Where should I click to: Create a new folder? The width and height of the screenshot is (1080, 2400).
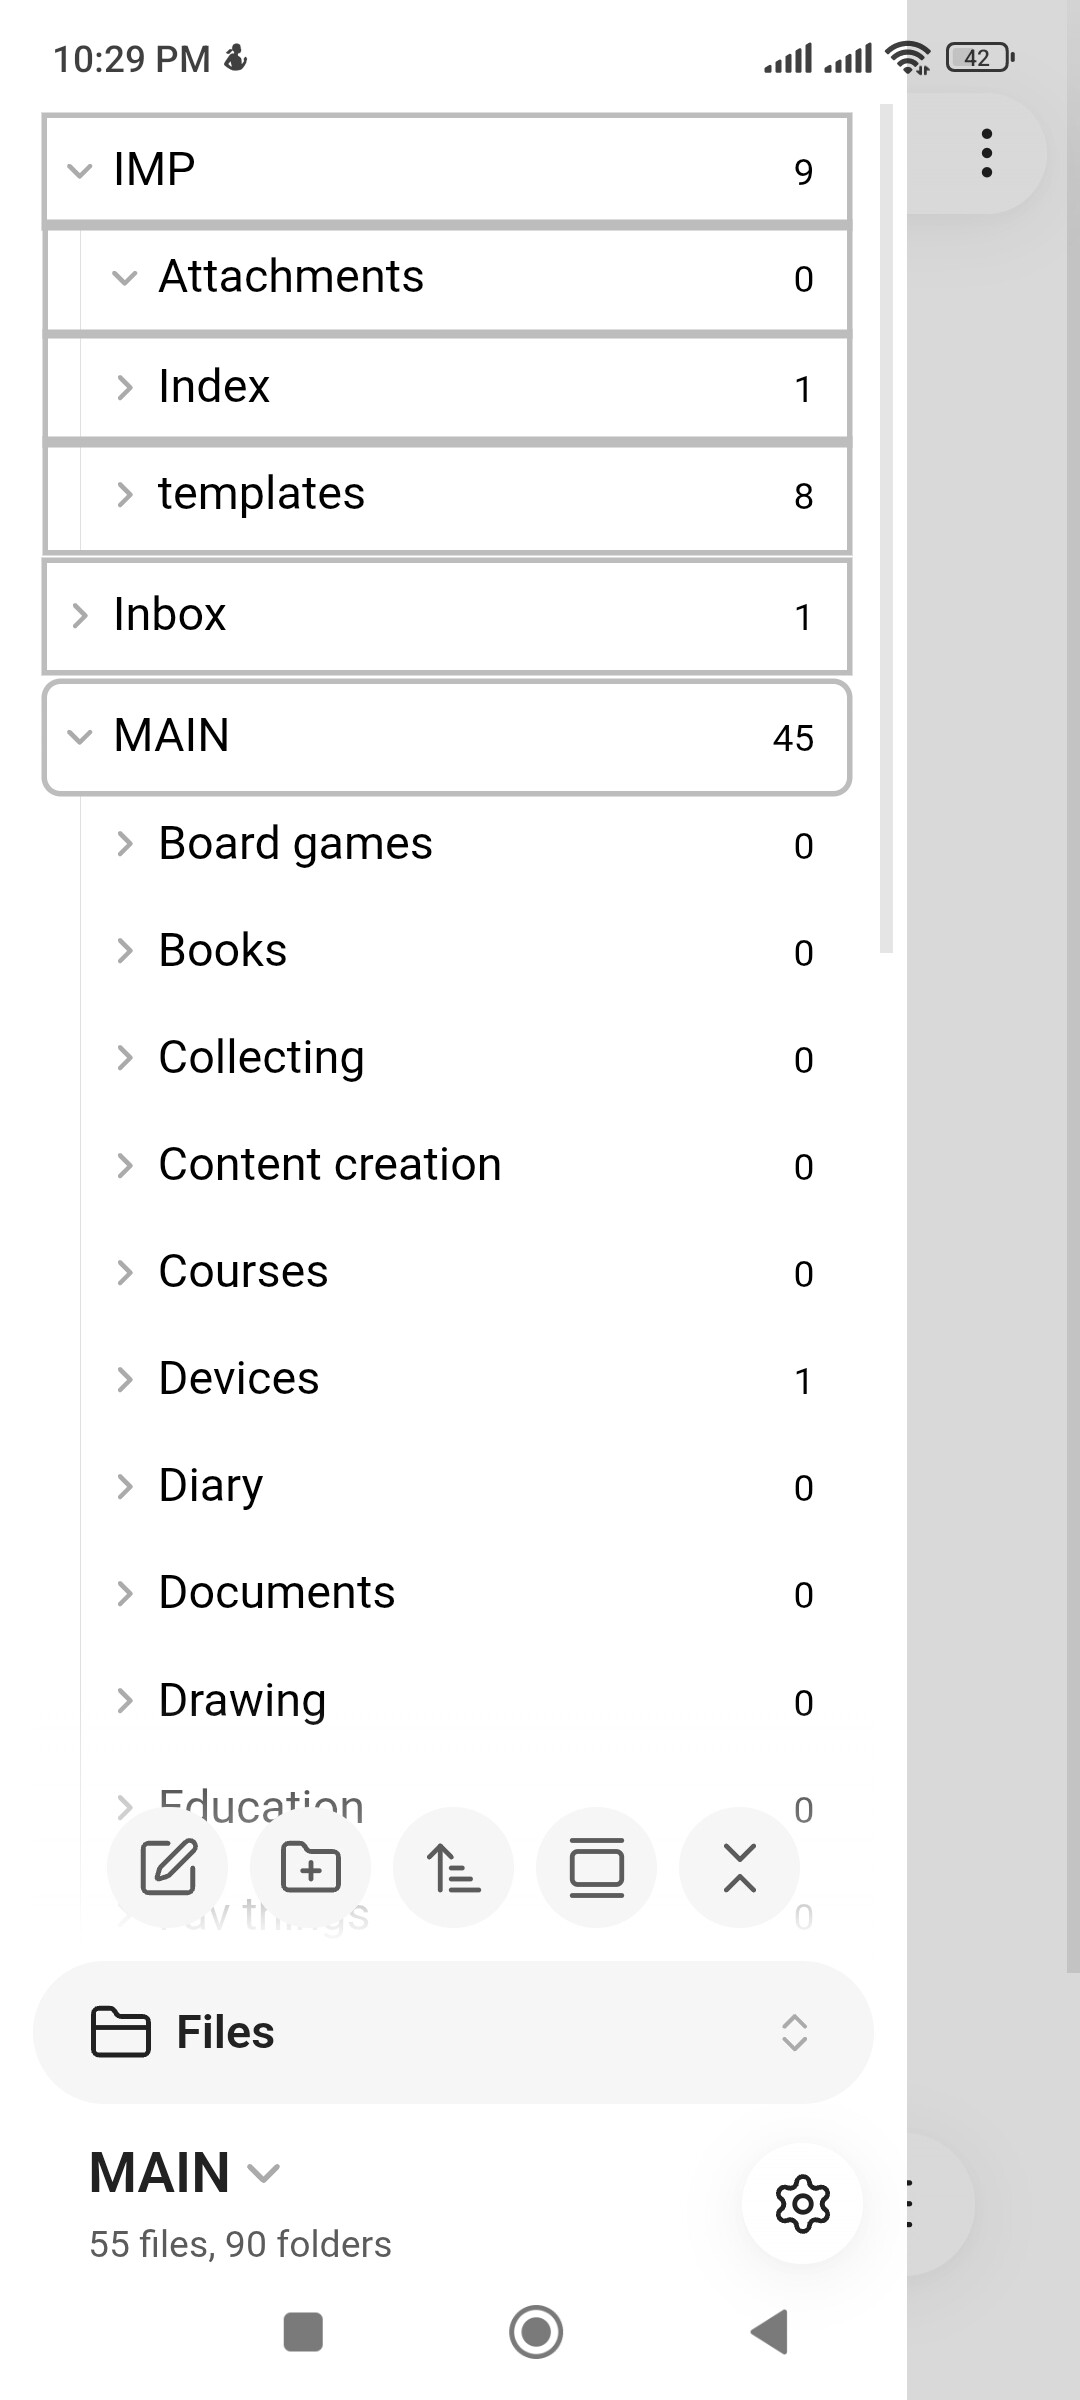coord(311,1867)
